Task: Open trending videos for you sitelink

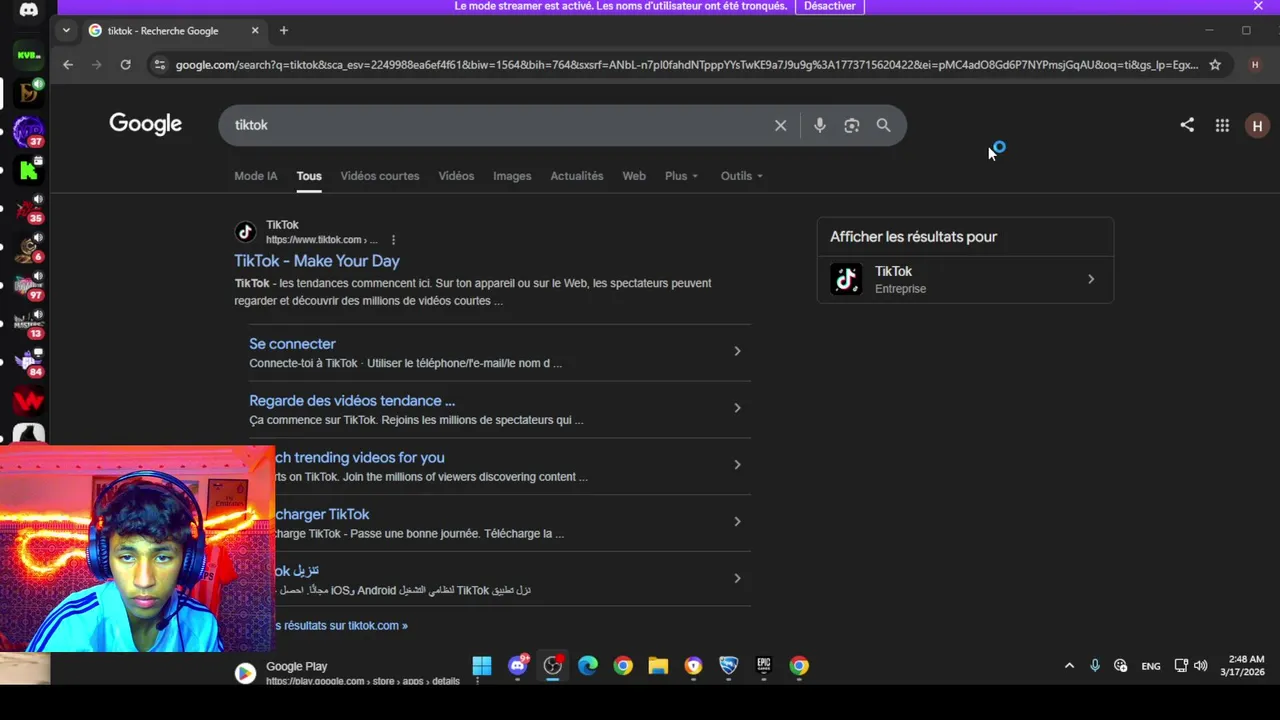Action: pos(360,458)
